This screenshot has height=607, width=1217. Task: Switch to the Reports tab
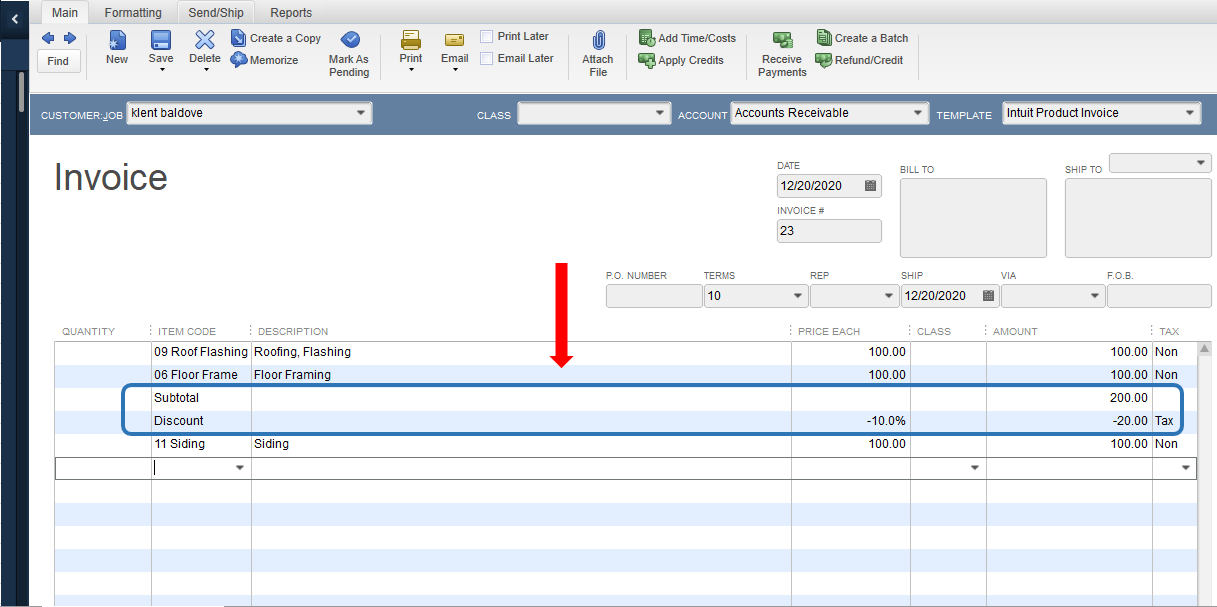(291, 12)
